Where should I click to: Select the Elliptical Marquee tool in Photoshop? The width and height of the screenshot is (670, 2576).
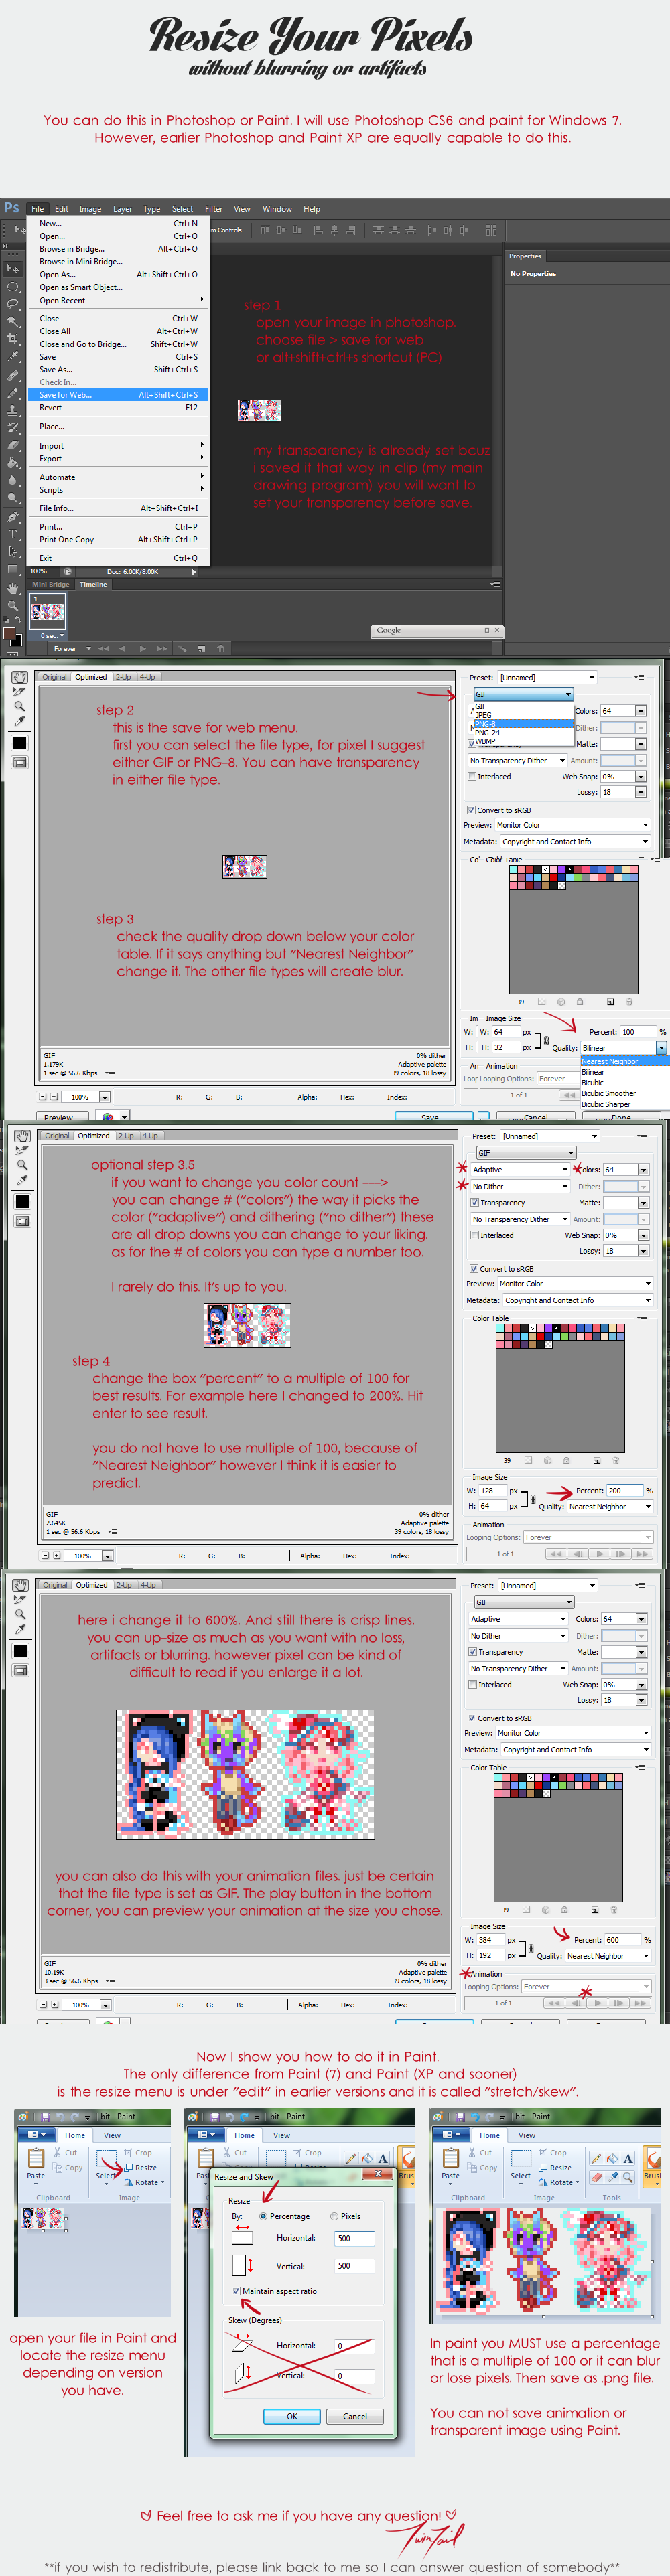(13, 287)
